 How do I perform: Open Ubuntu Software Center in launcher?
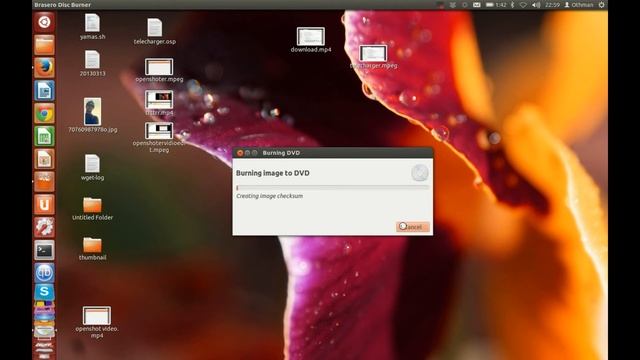(44, 182)
